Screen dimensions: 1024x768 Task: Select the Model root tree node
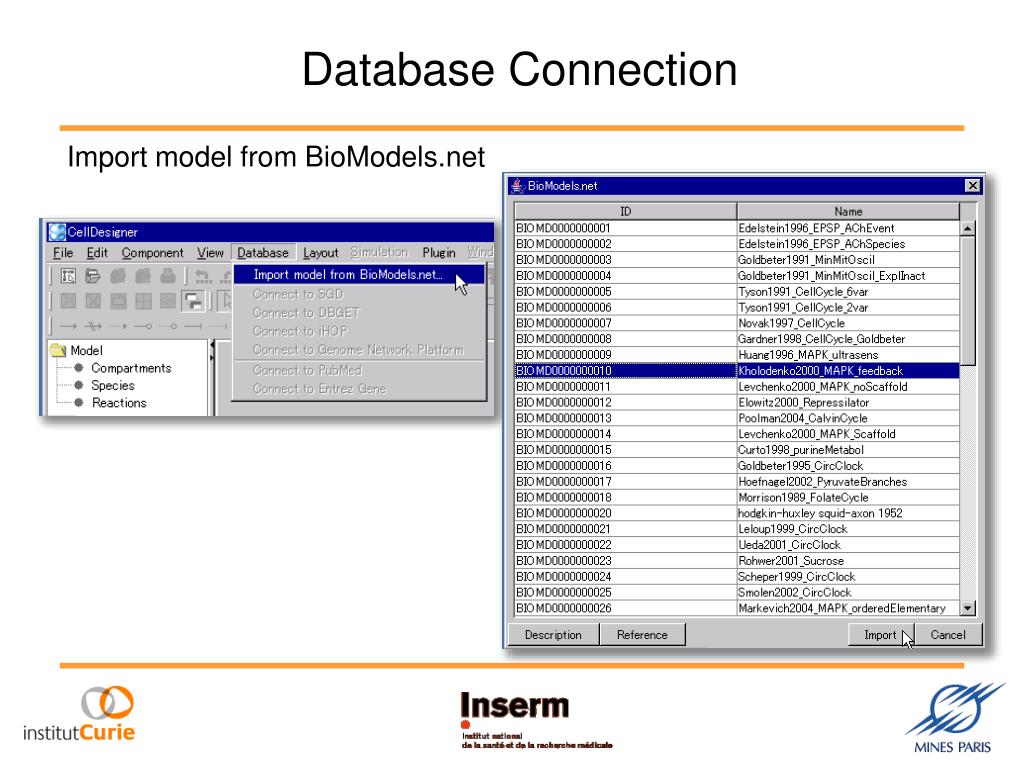point(86,351)
